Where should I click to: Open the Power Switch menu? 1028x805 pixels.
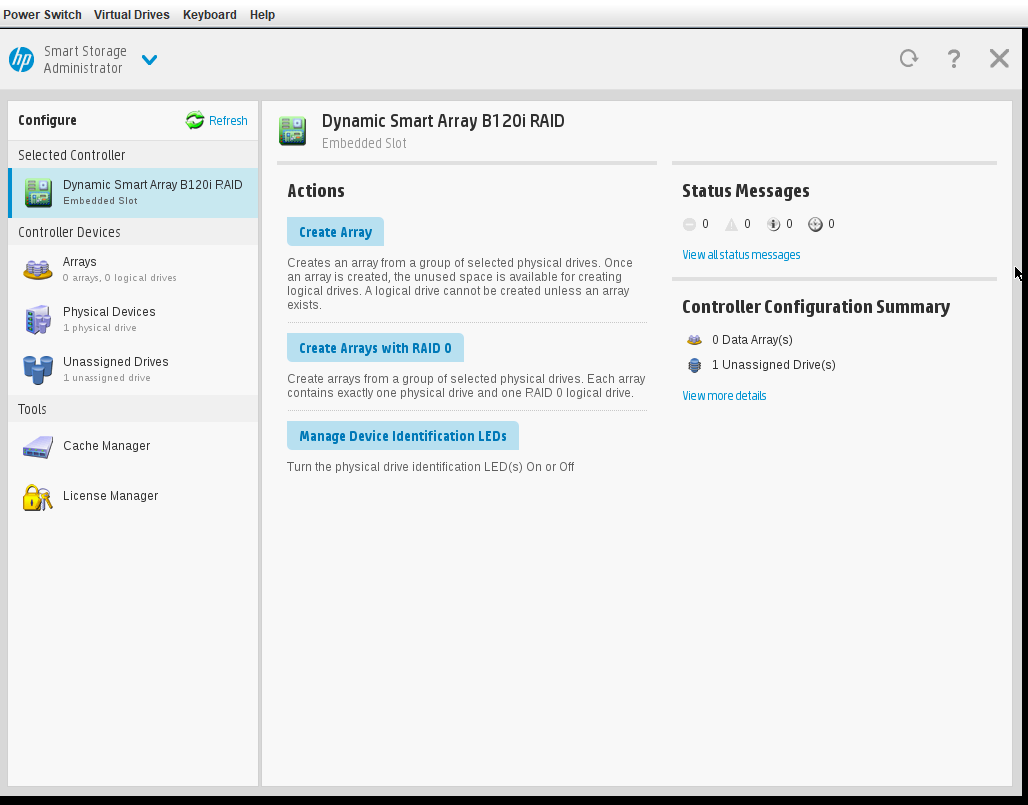coord(43,14)
